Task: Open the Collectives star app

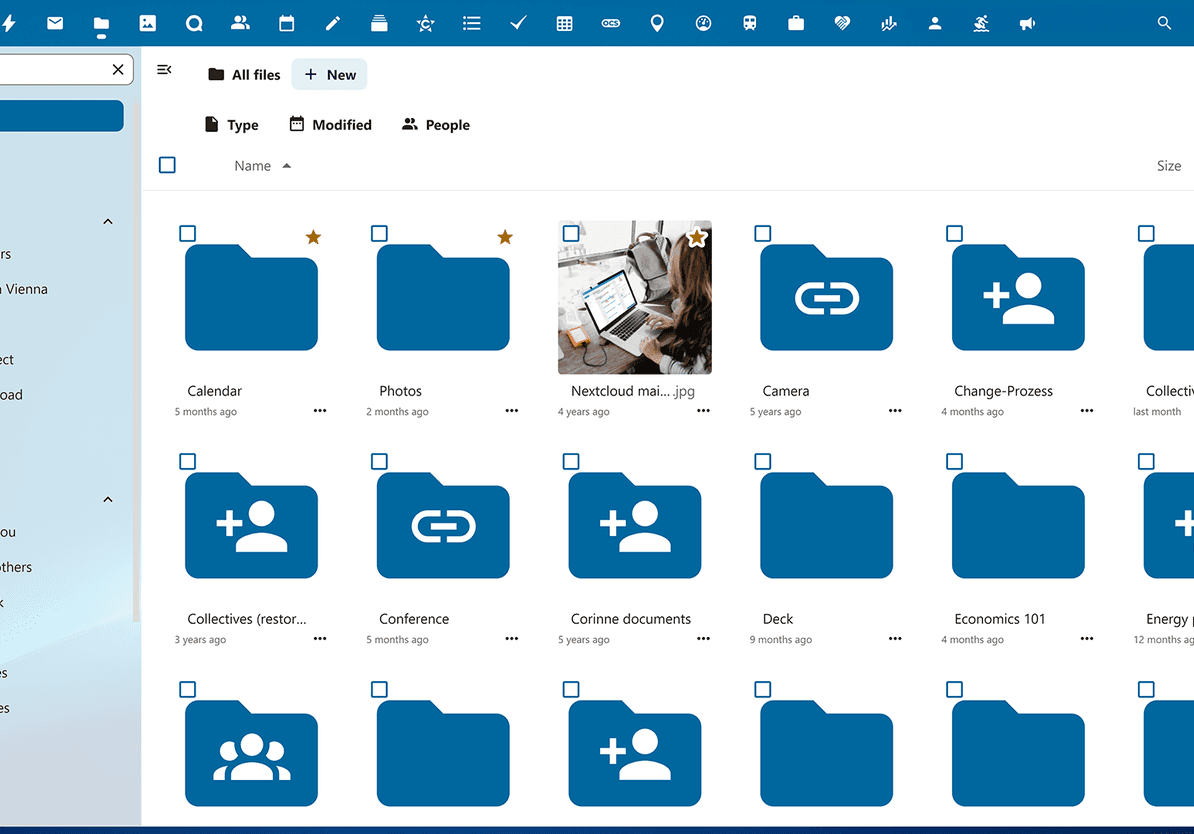Action: pos(426,24)
